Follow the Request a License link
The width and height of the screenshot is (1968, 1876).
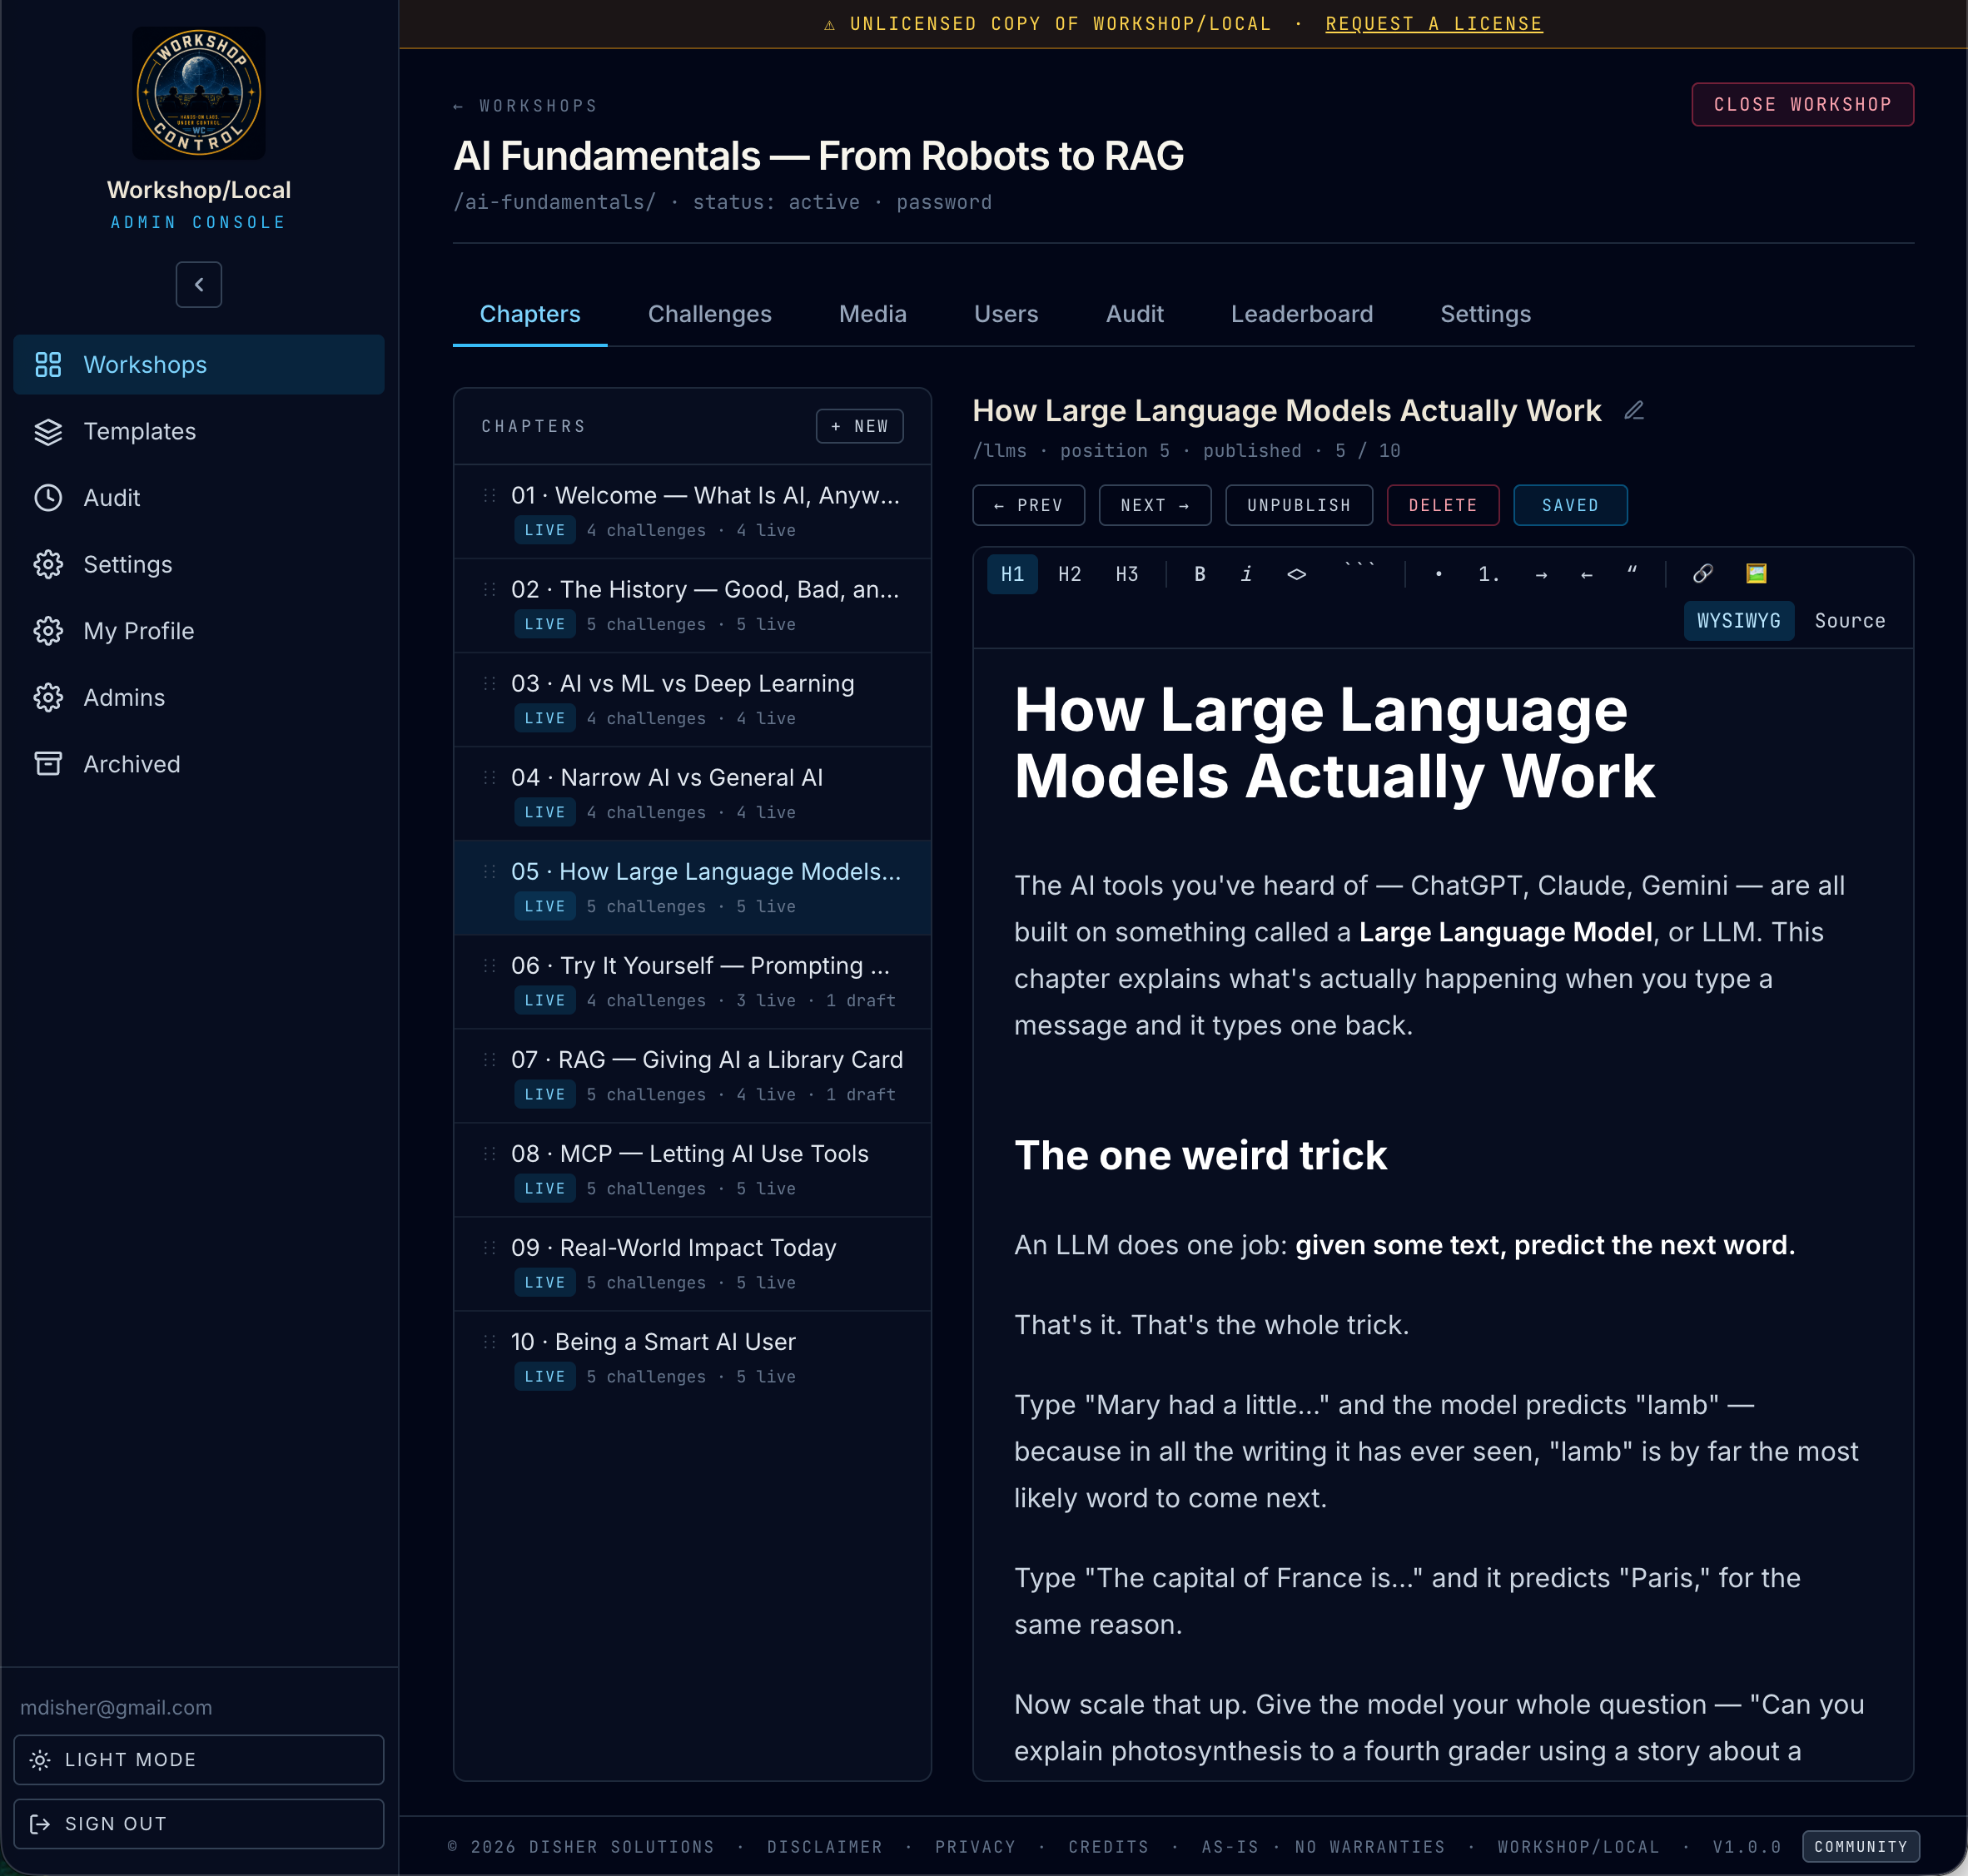coord(1433,24)
